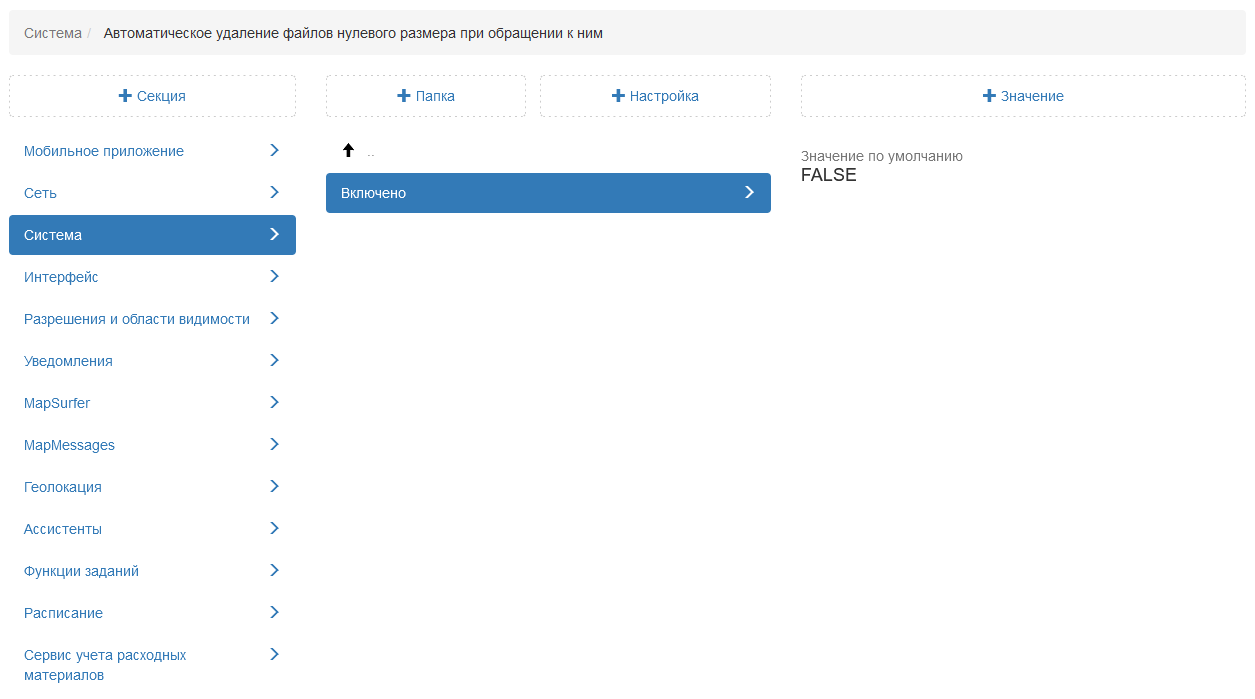Click the Расписание chevron arrow
Screen dimensions: 1255x699
coord(275,612)
